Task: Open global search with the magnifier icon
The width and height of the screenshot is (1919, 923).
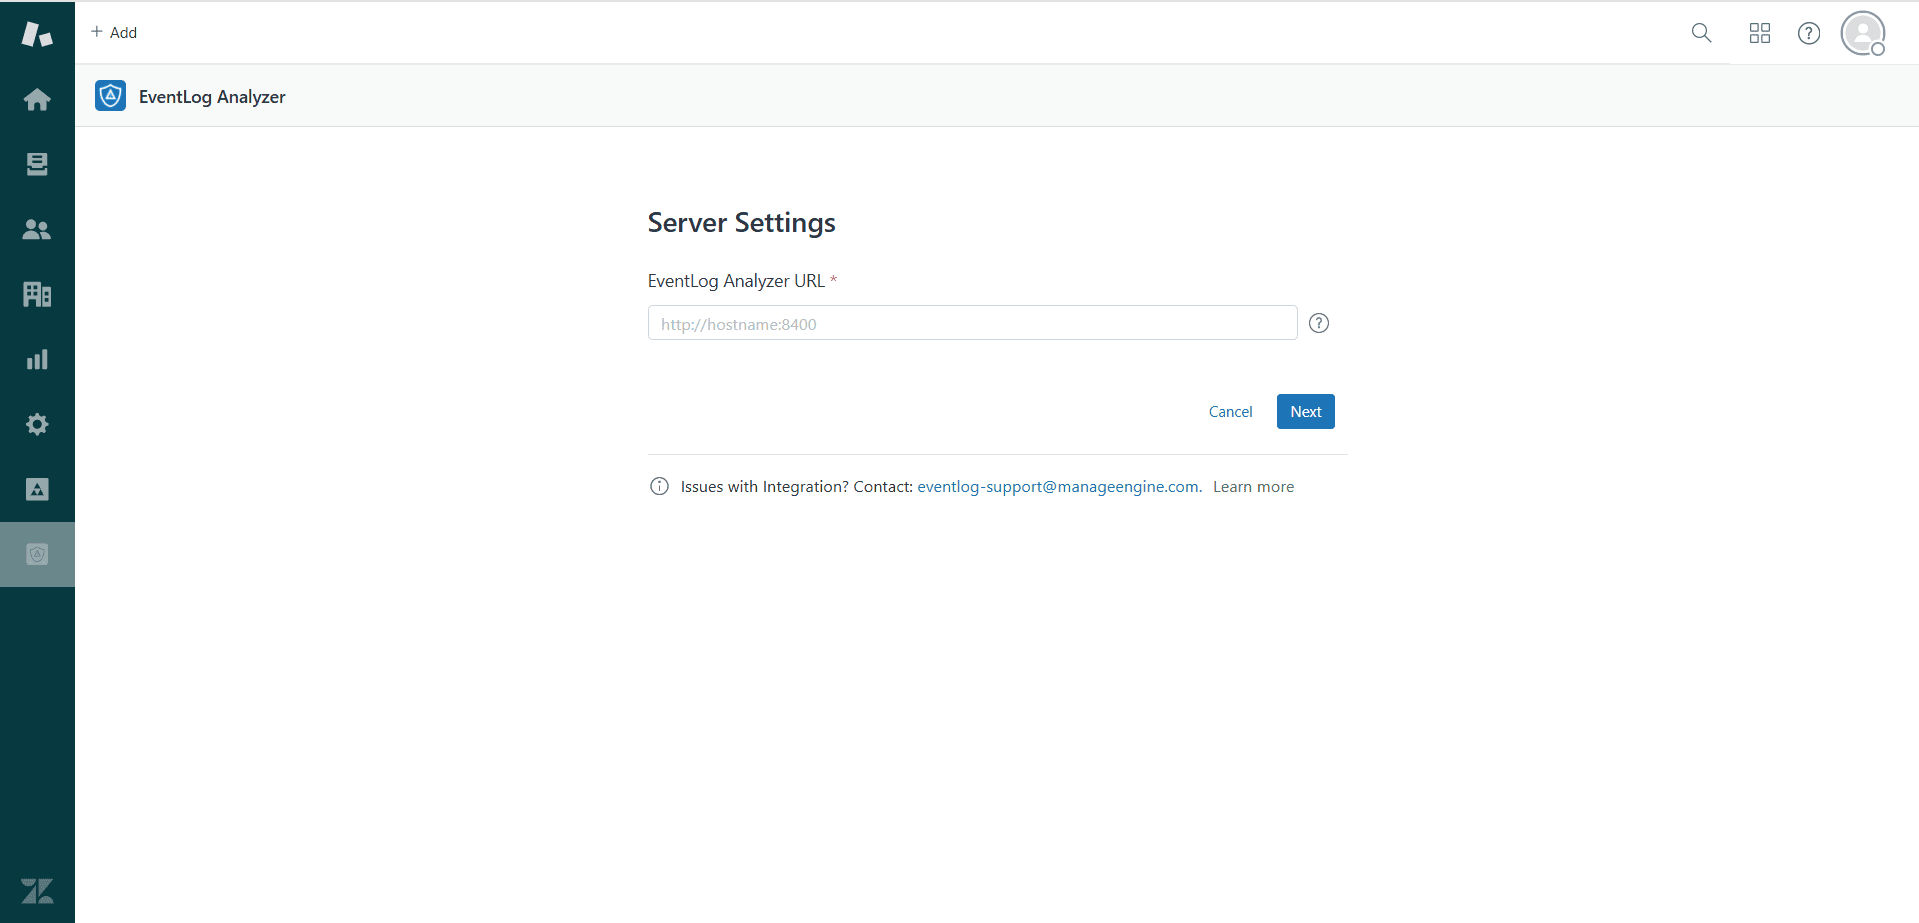Action: [1701, 32]
